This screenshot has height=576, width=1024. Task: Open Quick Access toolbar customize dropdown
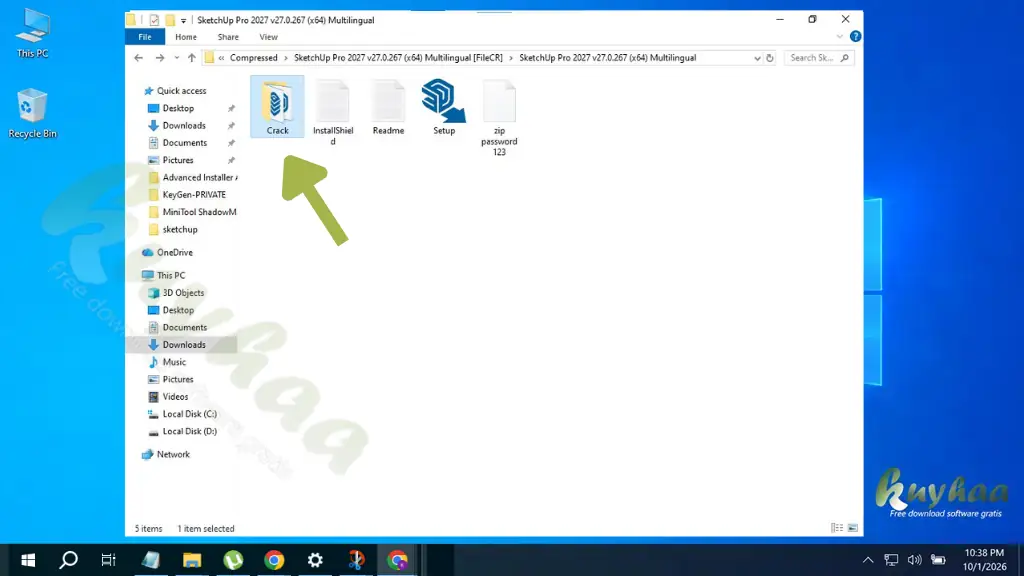click(184, 21)
